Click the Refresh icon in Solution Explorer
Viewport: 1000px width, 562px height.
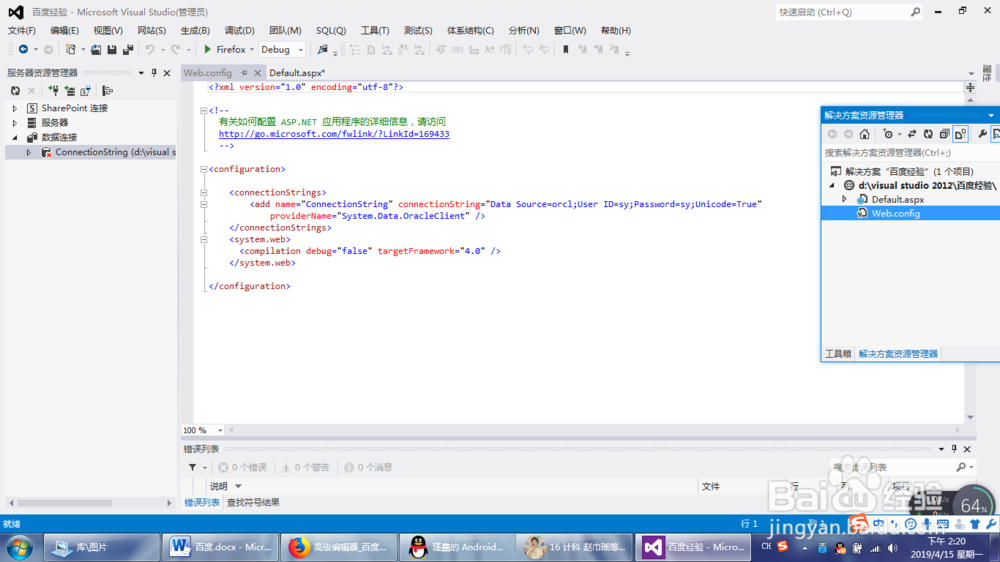(928, 134)
